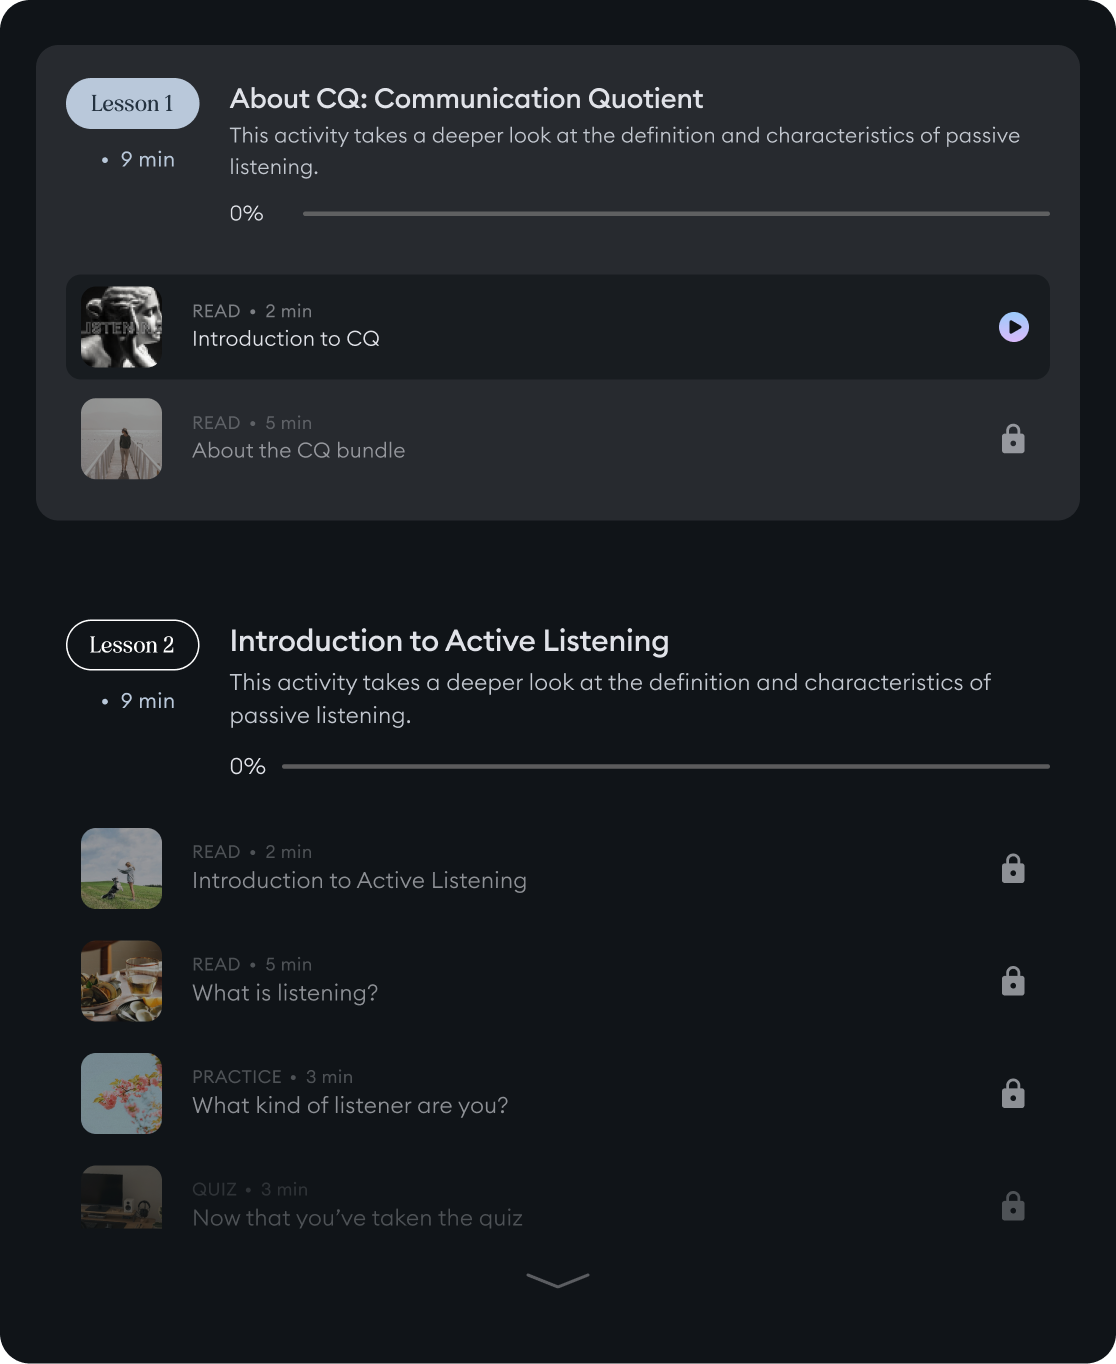
Task: Select Now that you've taken the quiz
Action: click(x=357, y=1218)
